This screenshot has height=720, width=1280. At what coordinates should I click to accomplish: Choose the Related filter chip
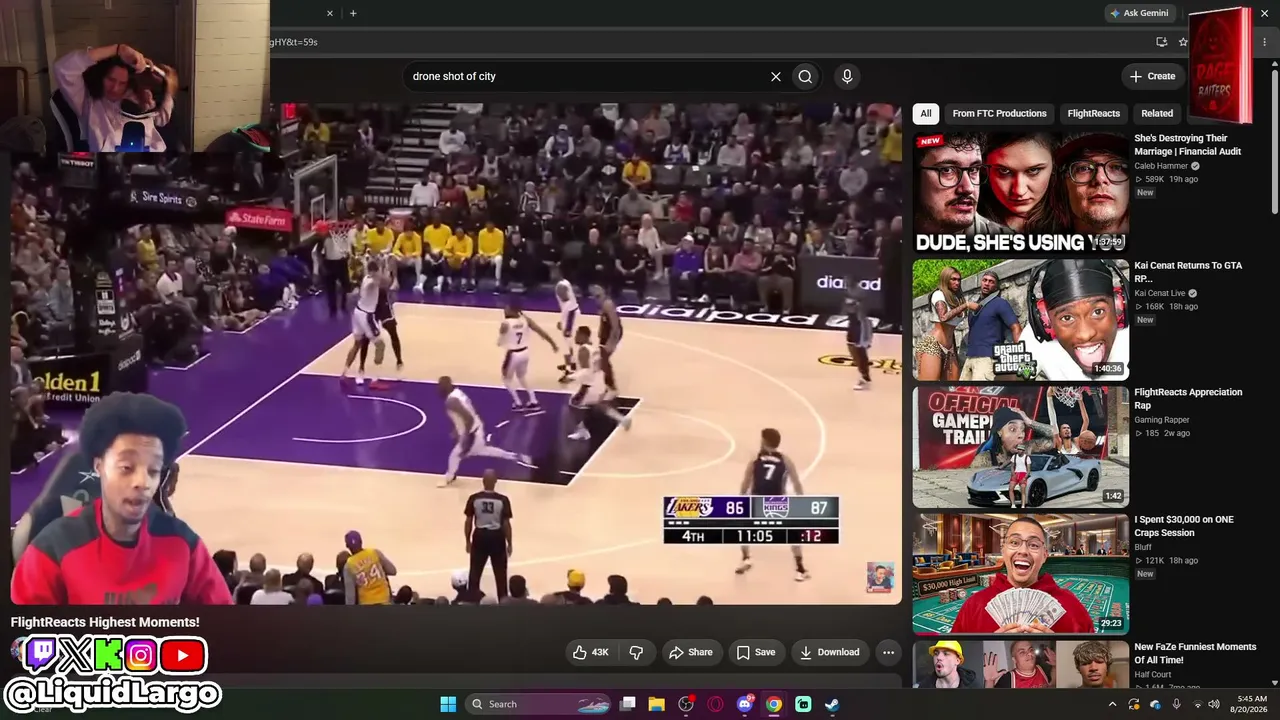(1157, 113)
